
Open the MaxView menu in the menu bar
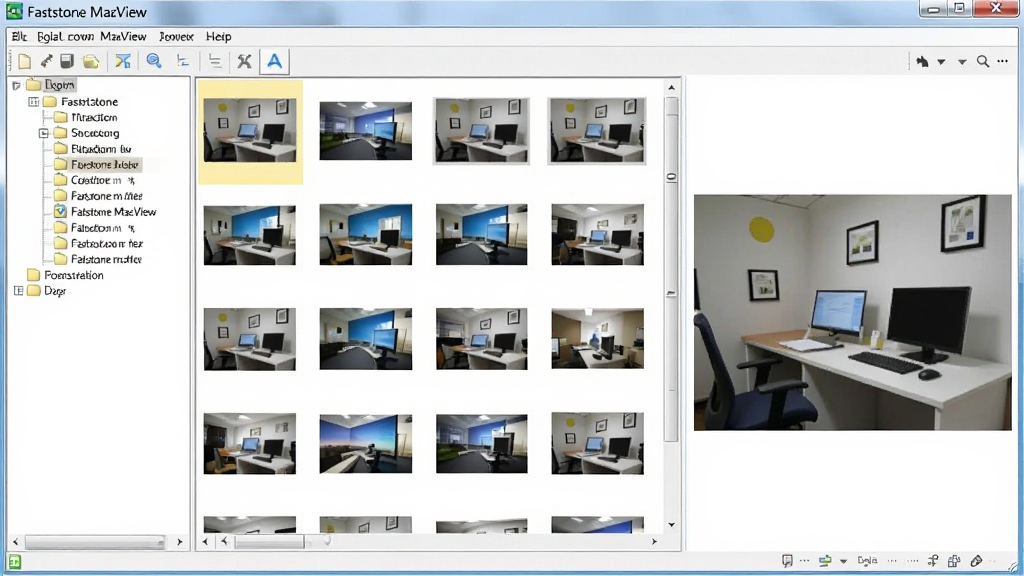(123, 37)
